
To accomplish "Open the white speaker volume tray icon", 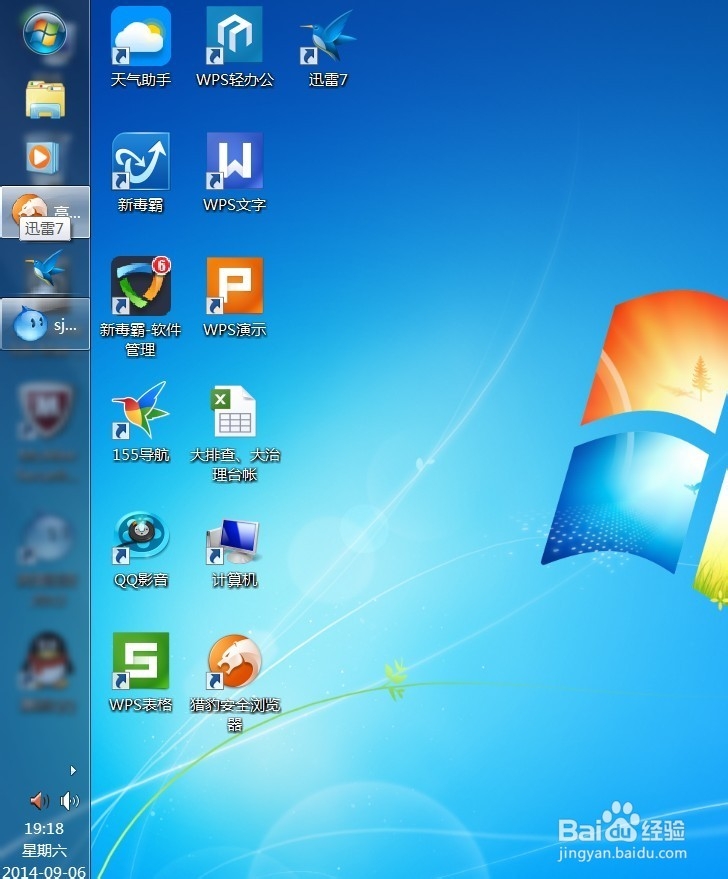I will click(x=69, y=801).
